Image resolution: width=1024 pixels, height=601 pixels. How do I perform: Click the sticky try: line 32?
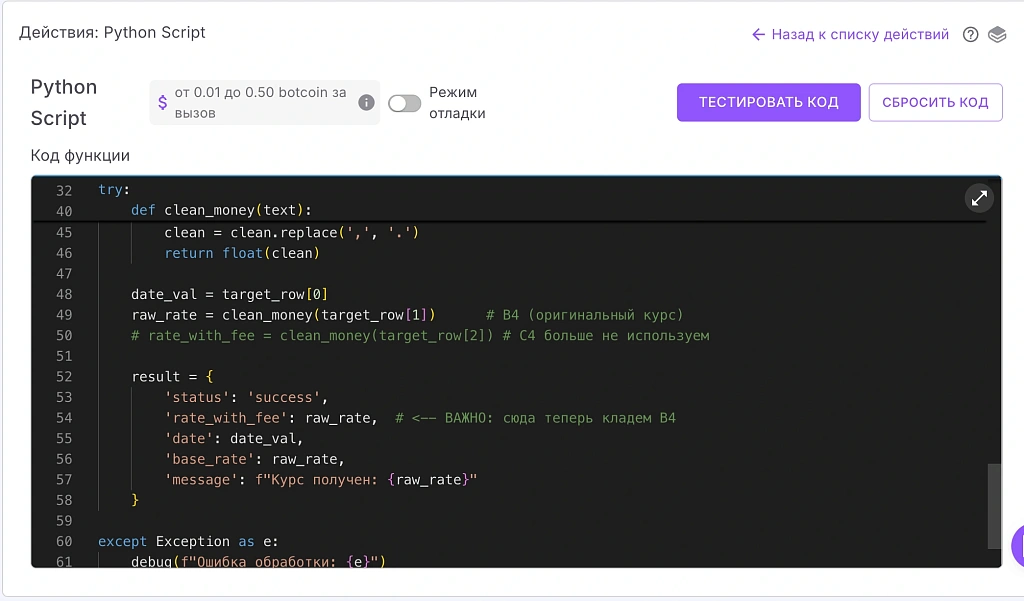tap(114, 189)
